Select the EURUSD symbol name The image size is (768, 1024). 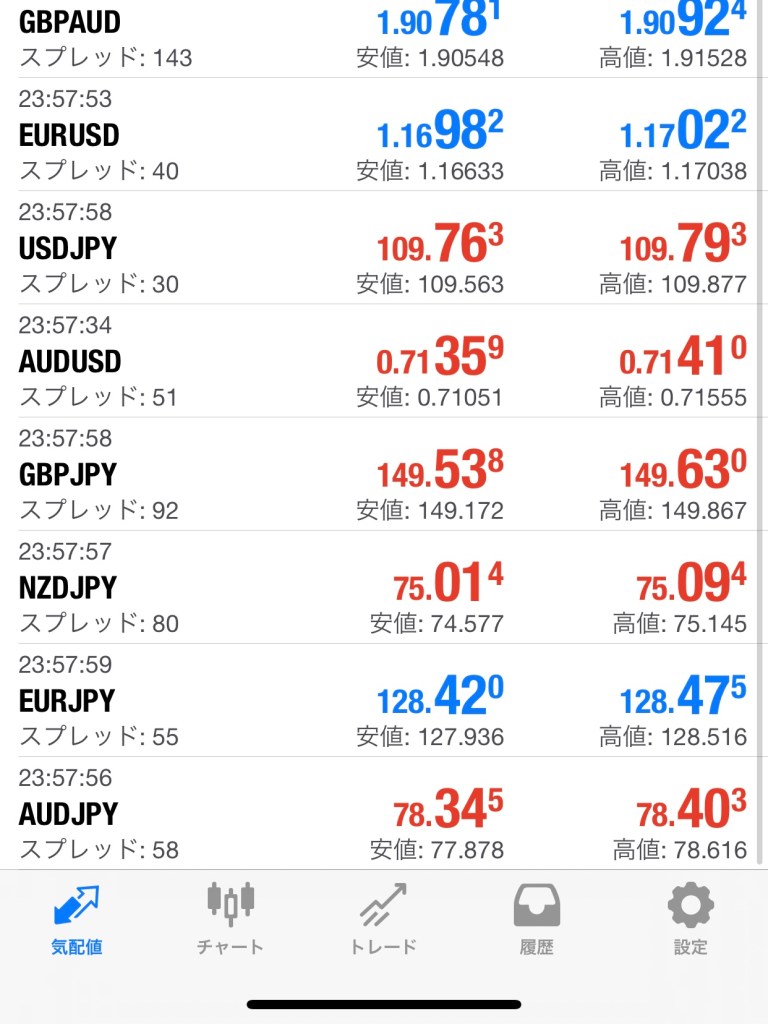[69, 135]
